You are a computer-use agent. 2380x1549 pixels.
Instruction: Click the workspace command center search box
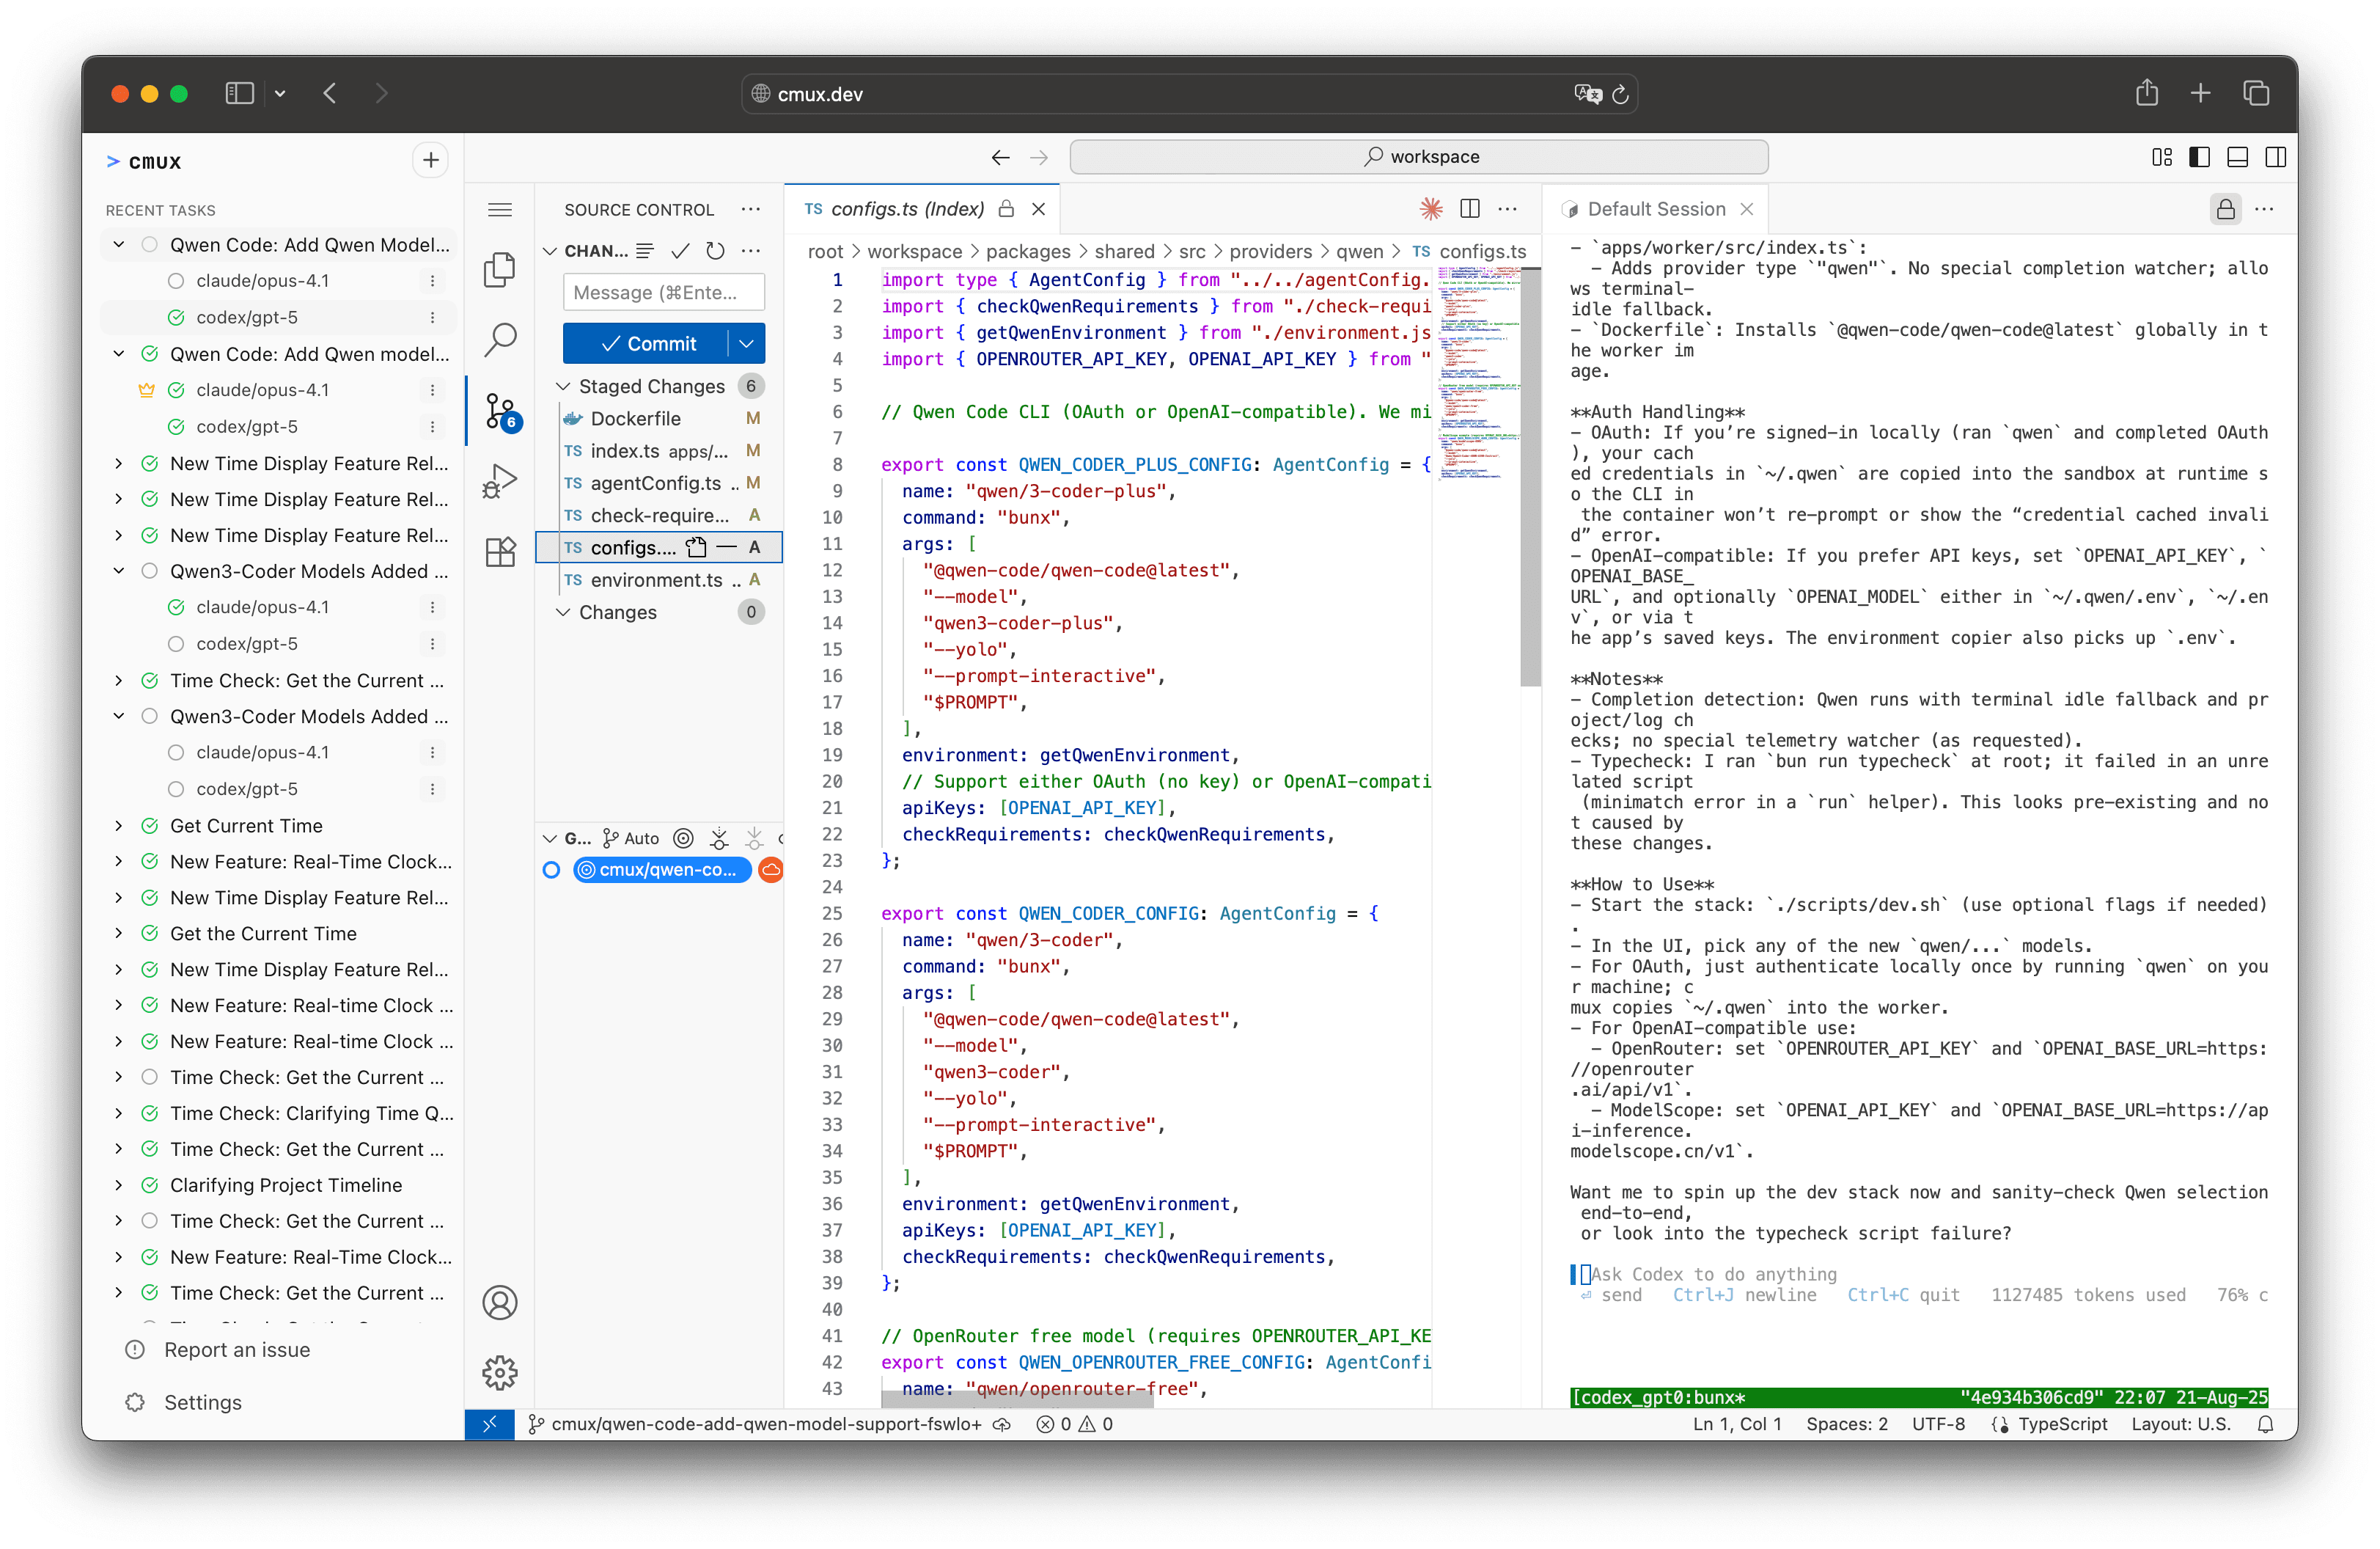click(1419, 157)
